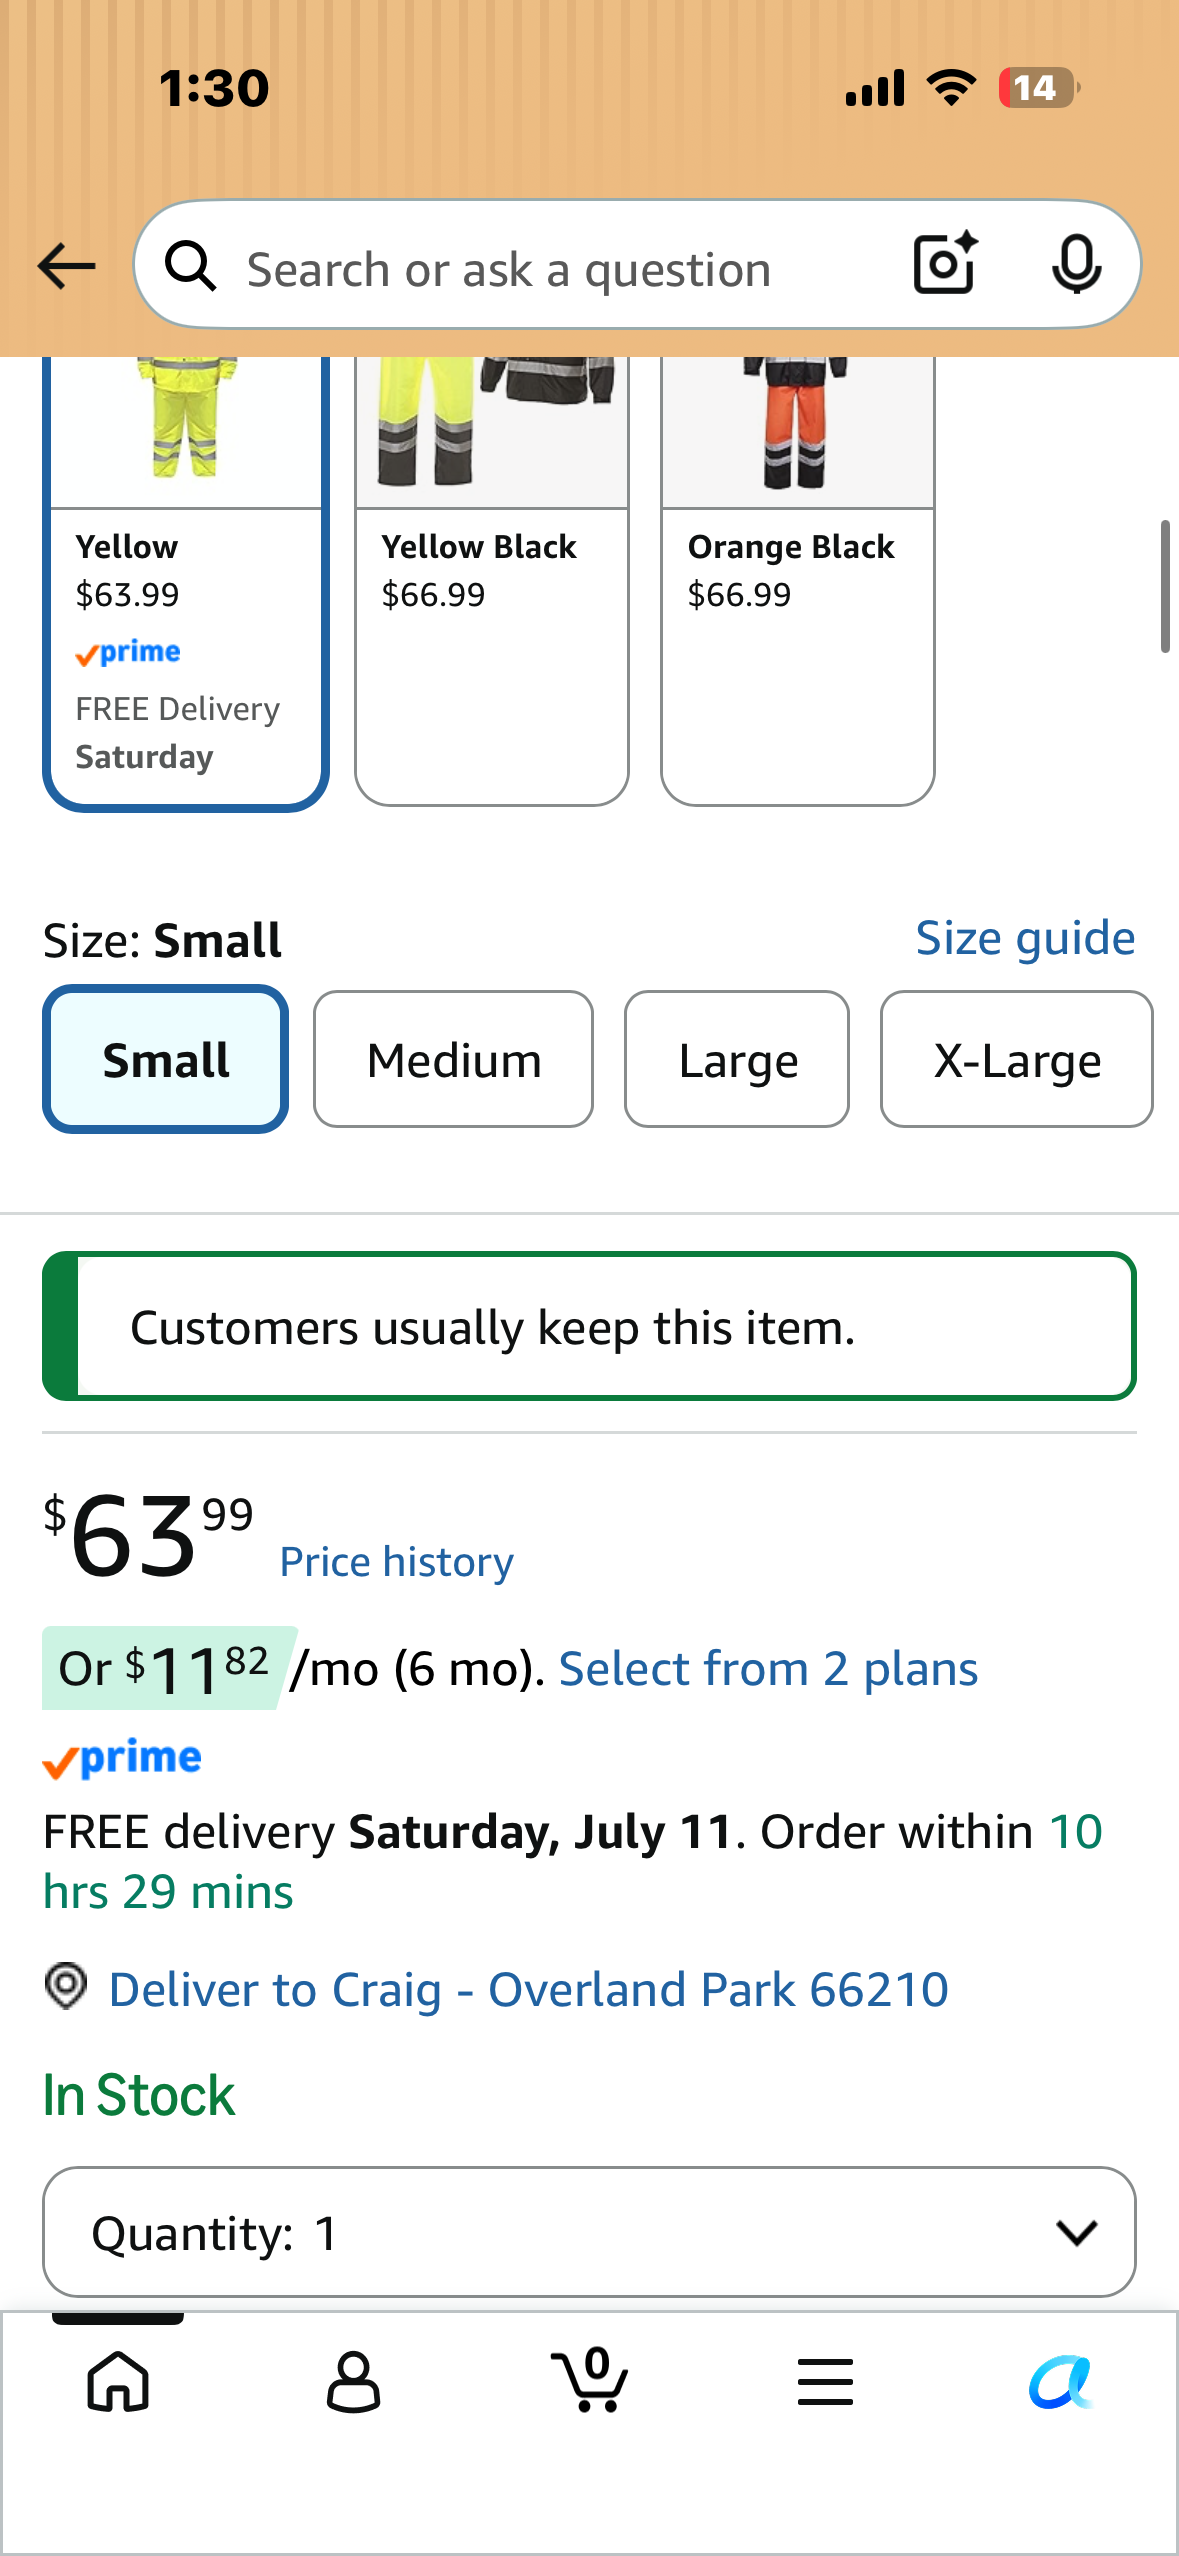Open the Alexa assistant icon

pyautogui.click(x=1060, y=2381)
